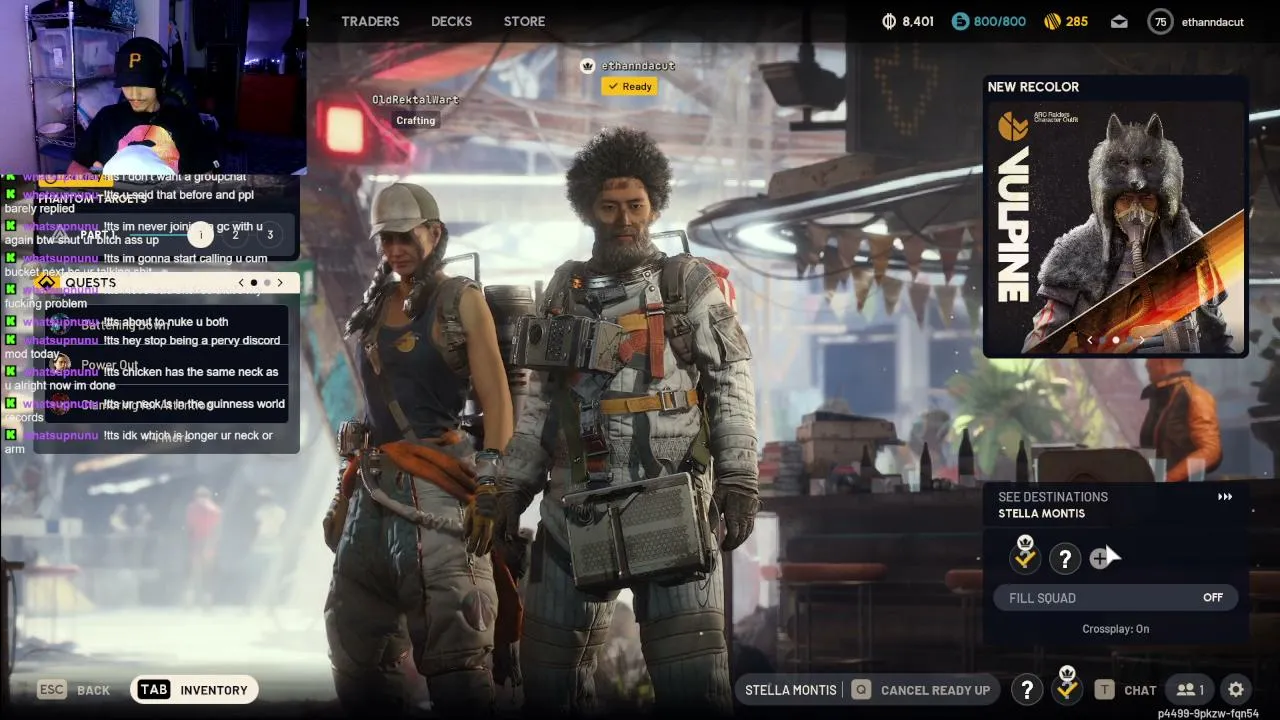Click the Stella Montis label in bottom bar
Screen dimensions: 1280x720
(791, 690)
